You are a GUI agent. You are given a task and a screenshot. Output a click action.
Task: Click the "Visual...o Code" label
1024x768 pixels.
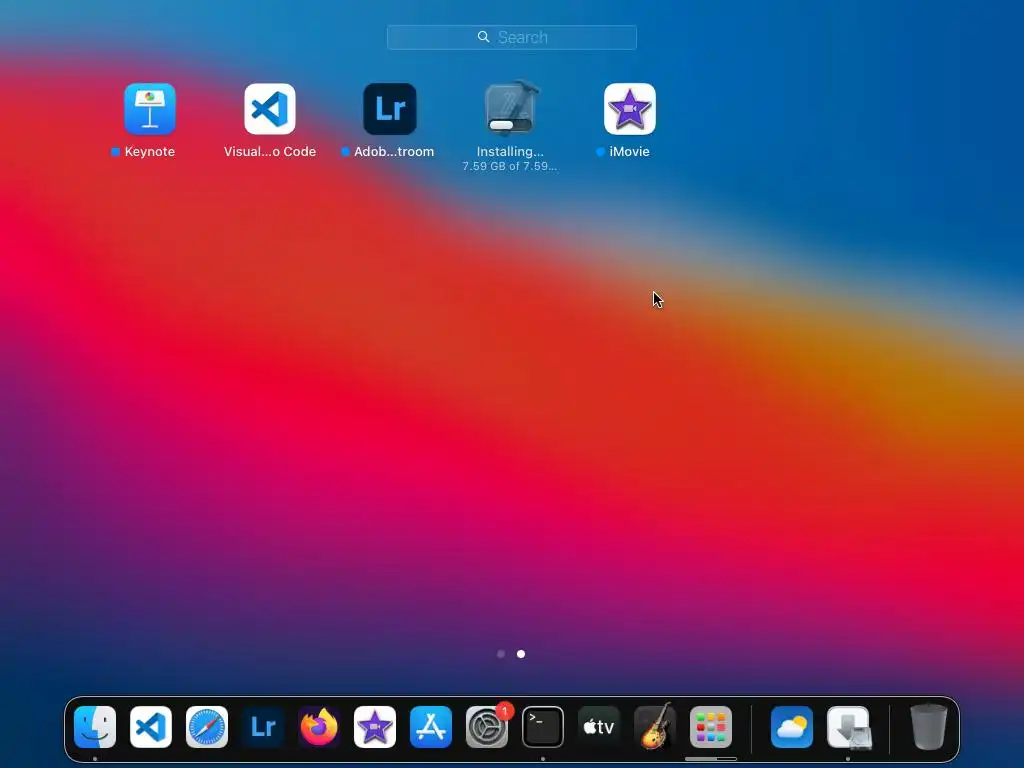tap(270, 152)
